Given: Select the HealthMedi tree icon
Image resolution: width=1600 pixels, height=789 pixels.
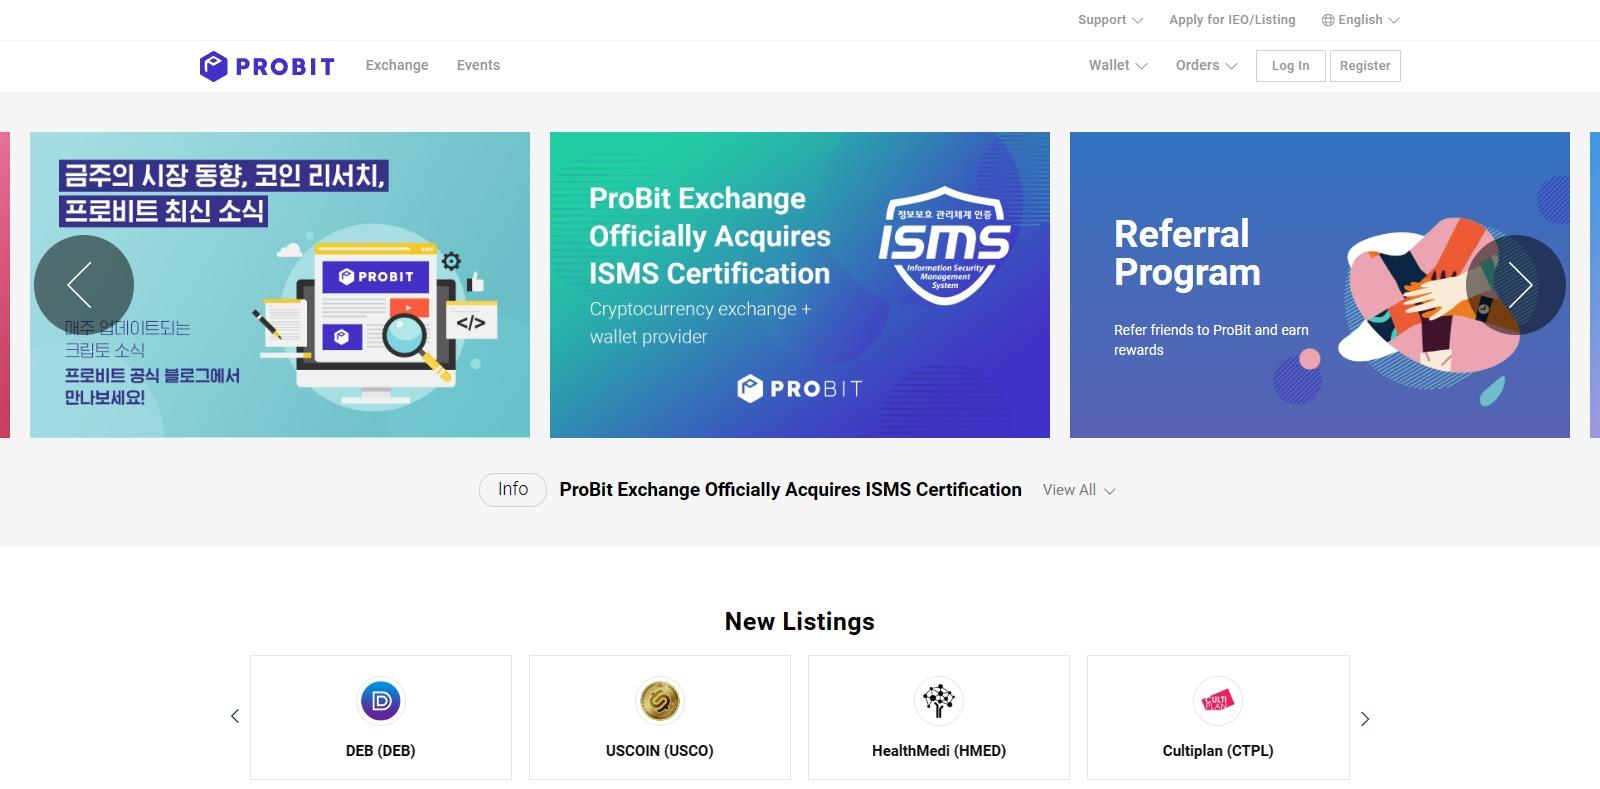Looking at the screenshot, I should pyautogui.click(x=939, y=701).
